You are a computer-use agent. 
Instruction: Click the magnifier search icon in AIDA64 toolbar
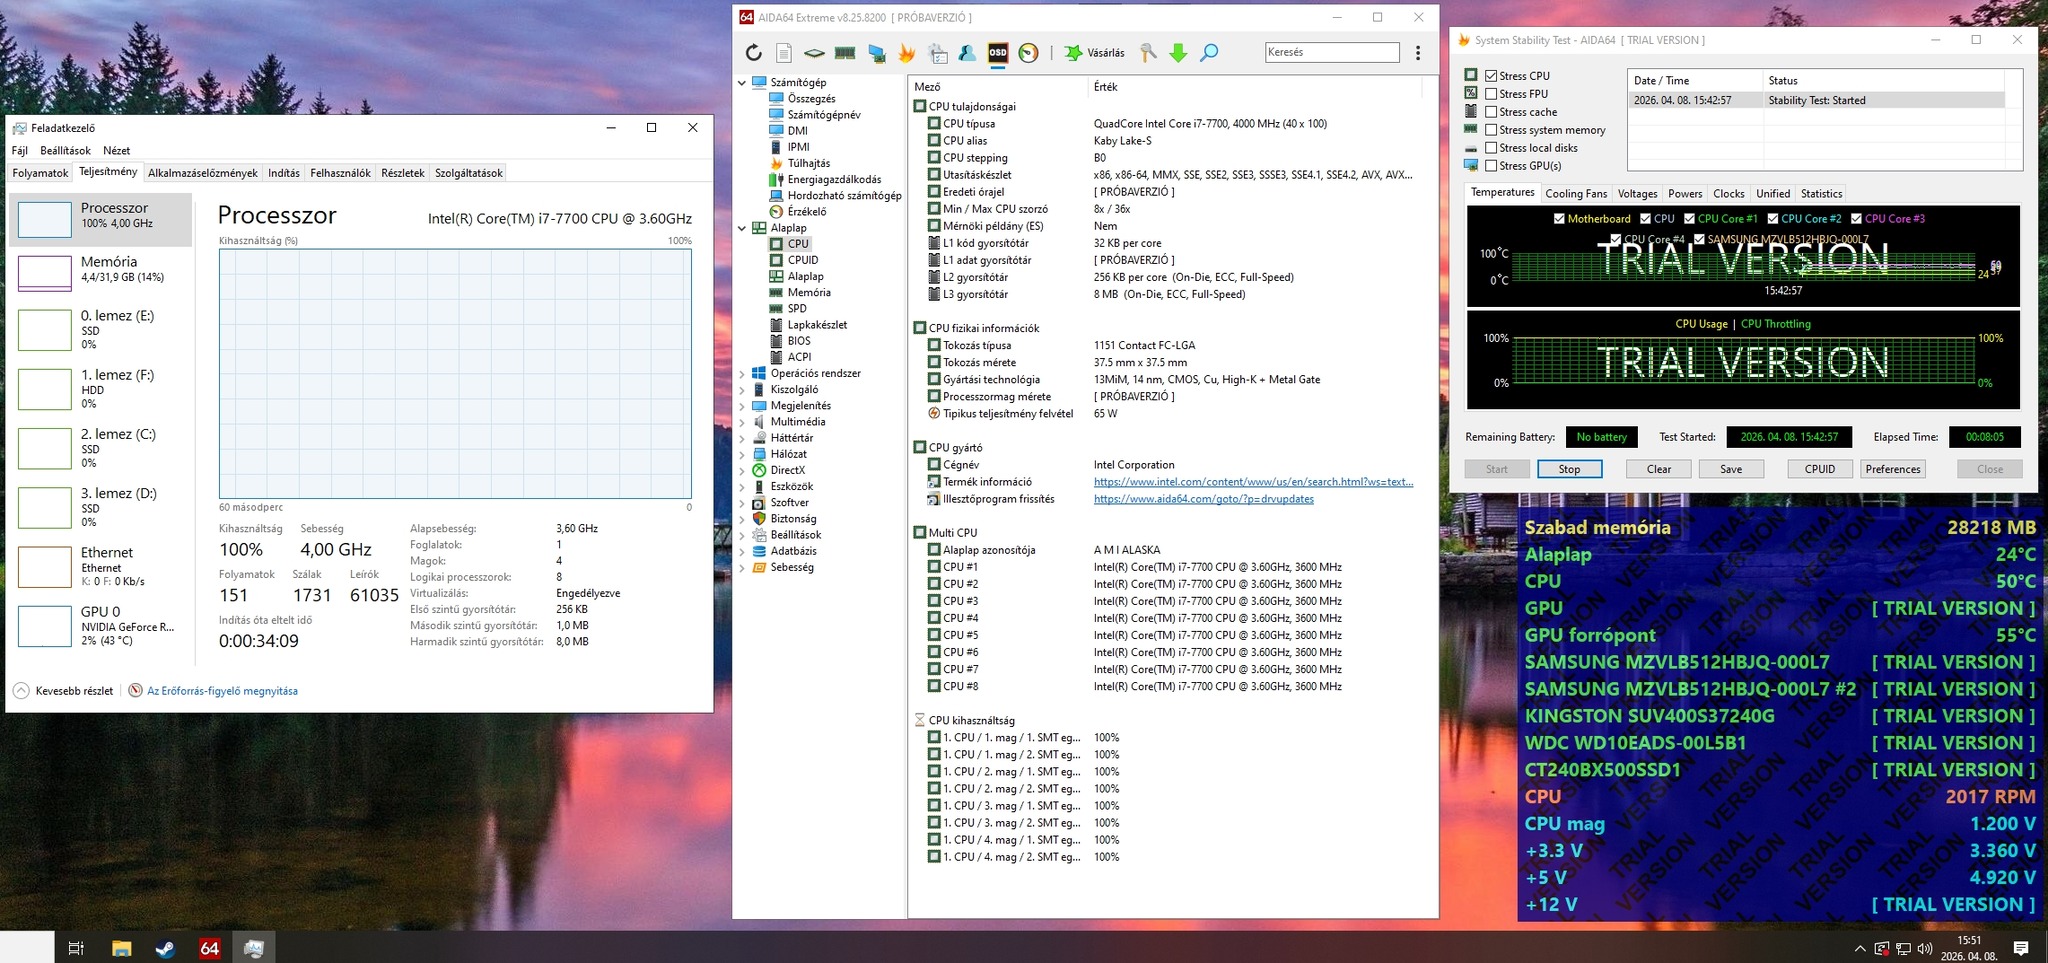tap(1209, 53)
